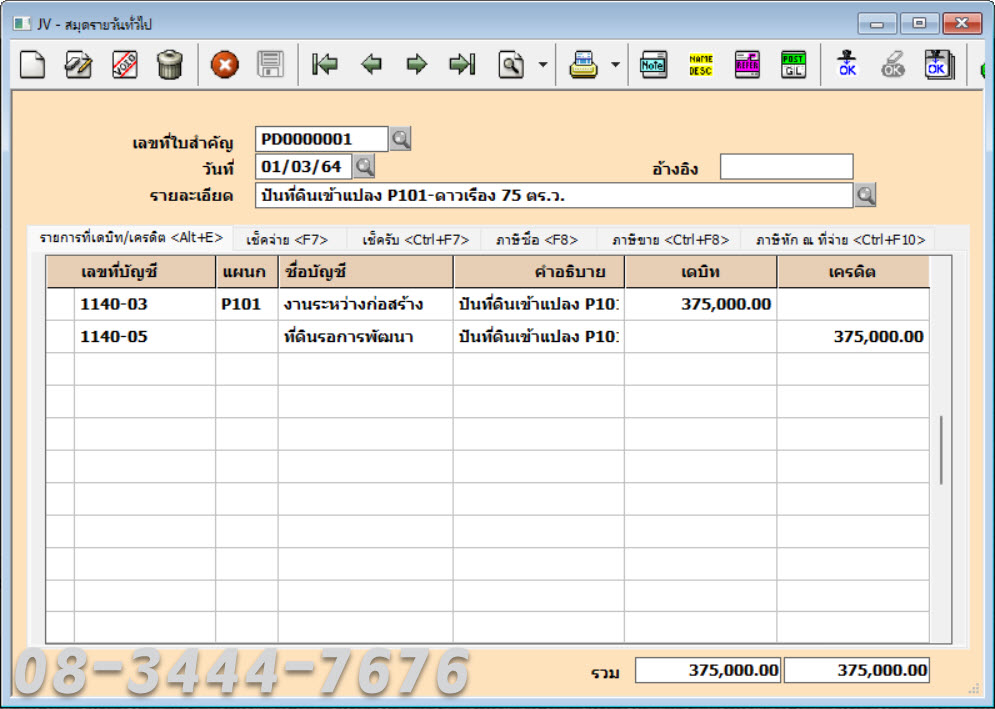The width and height of the screenshot is (995, 709).
Task: Click the empty อ้างอิง reference field
Action: point(786,167)
